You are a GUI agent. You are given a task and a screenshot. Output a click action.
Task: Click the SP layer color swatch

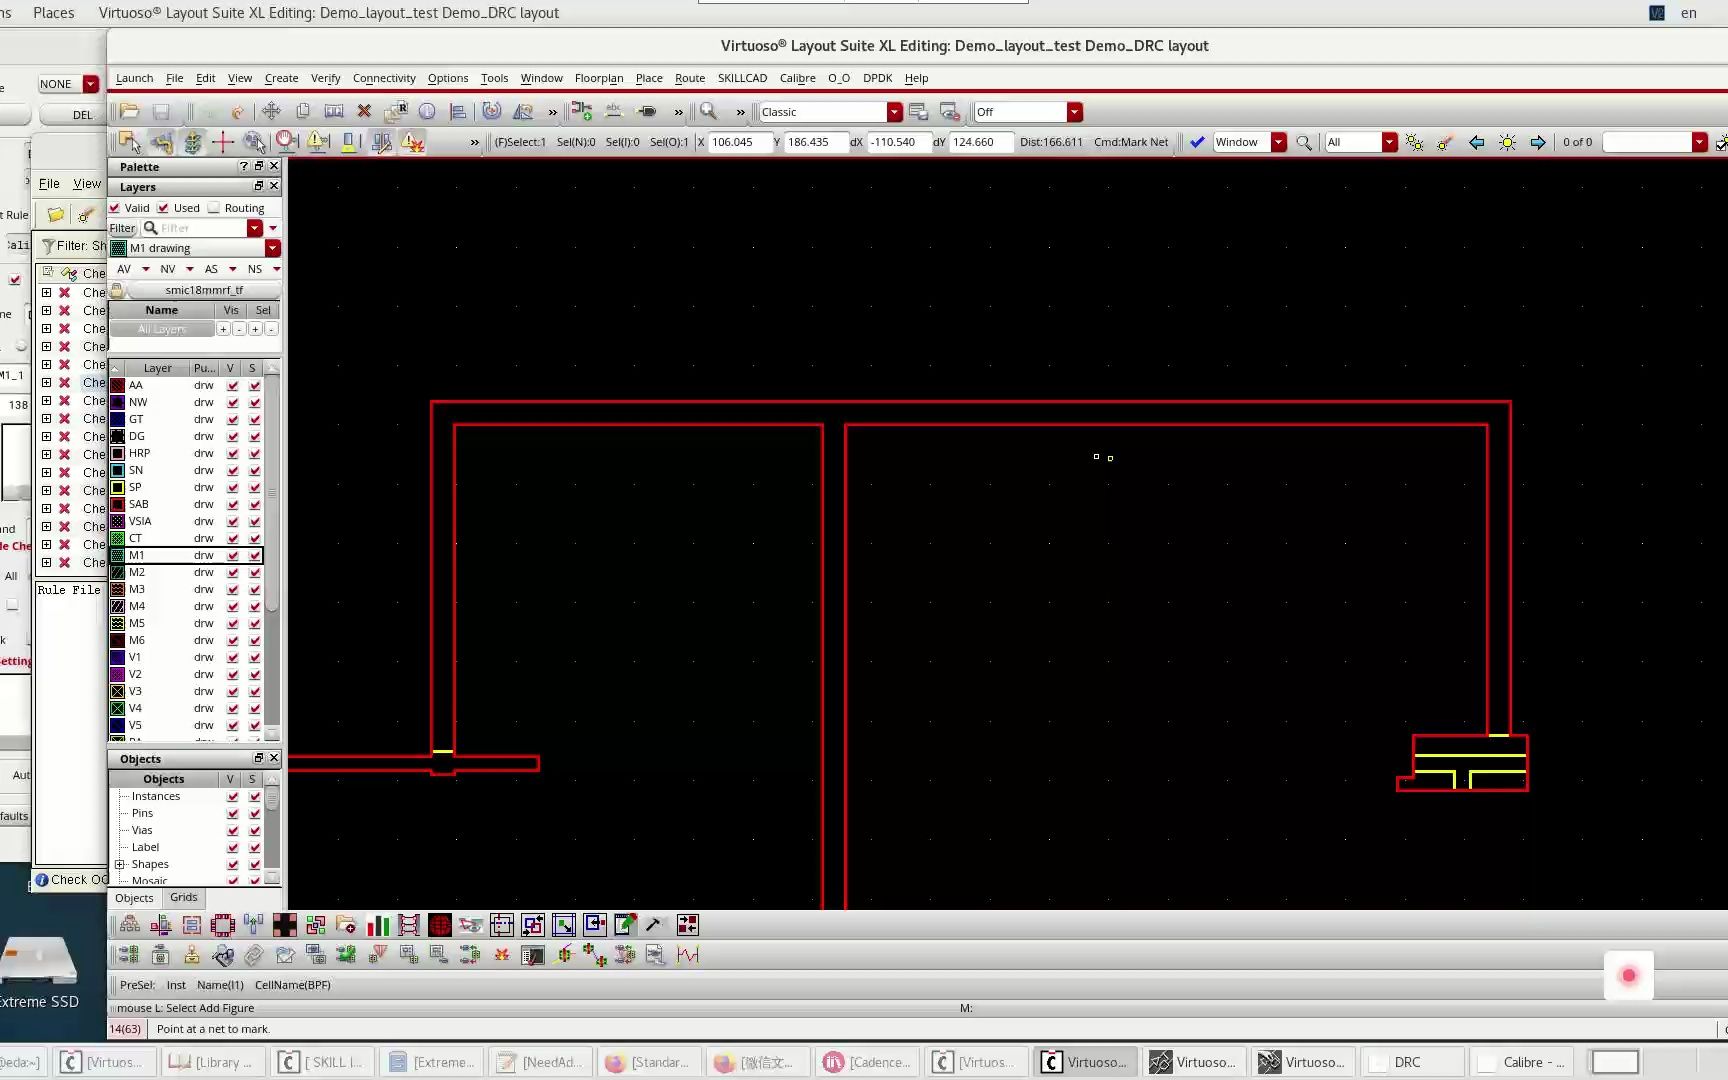(118, 487)
